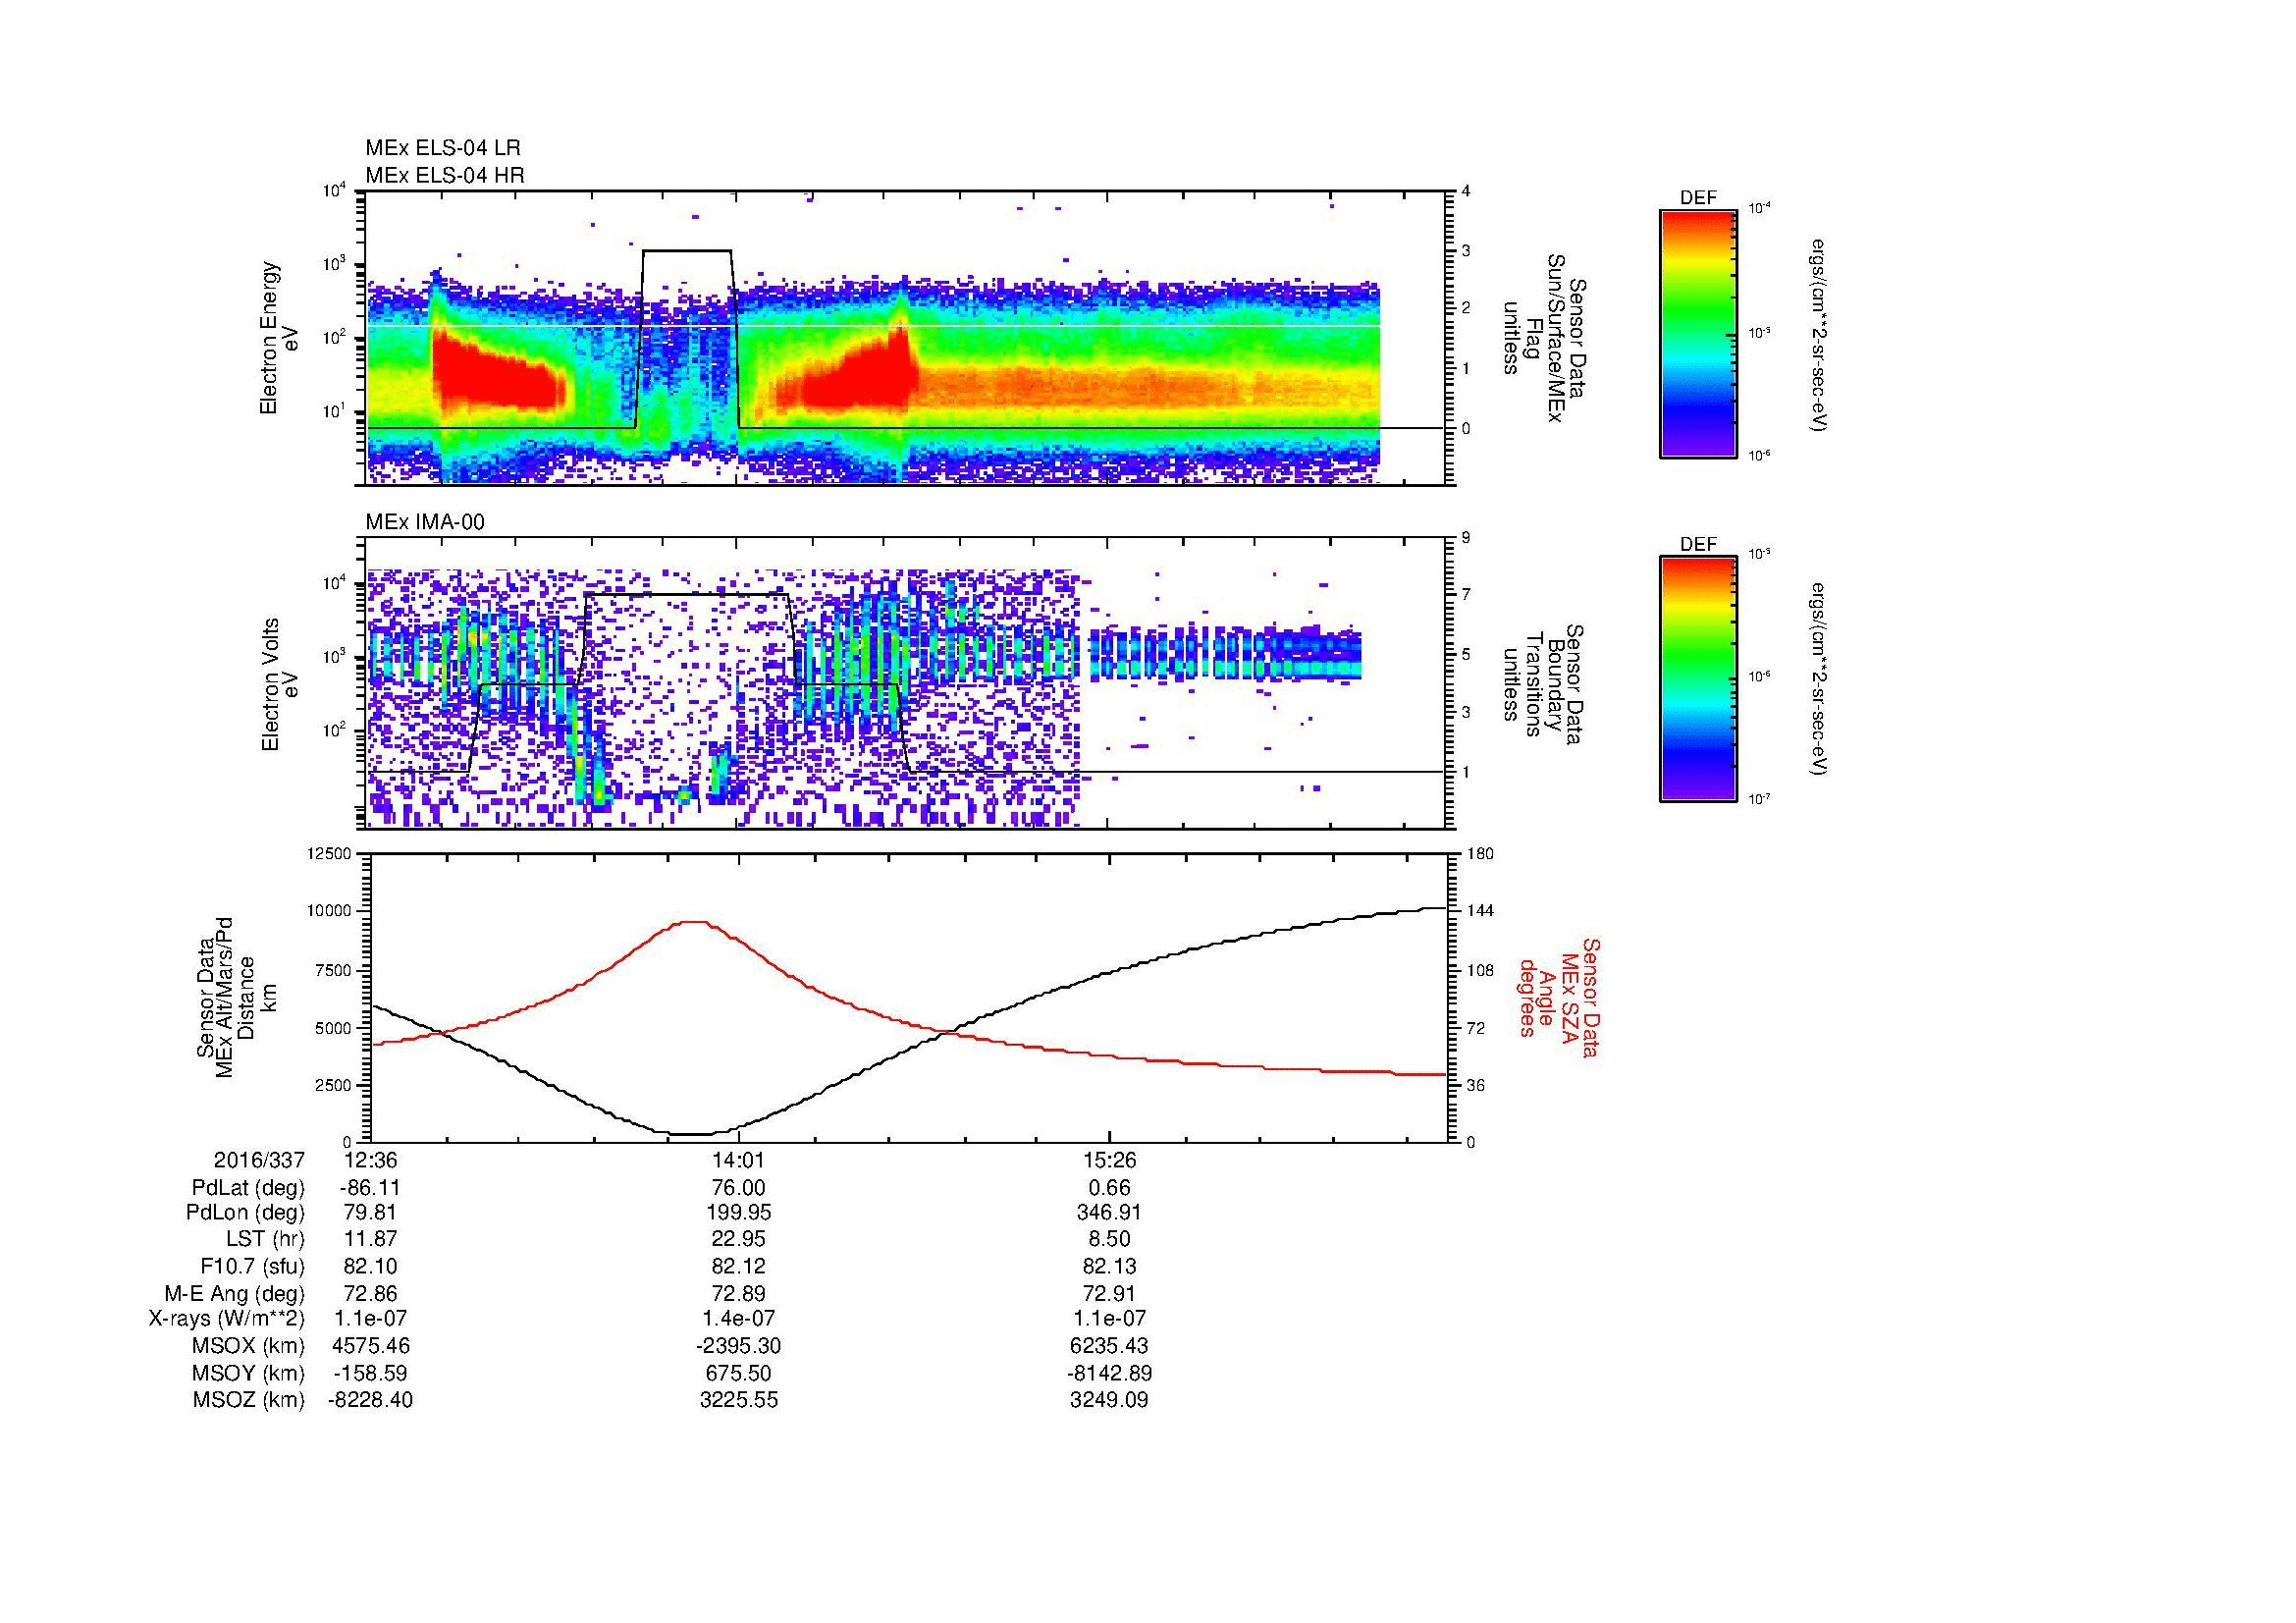Viewport: 2296px width, 1623px height.
Task: Click the 'MEx ELS-04 LR' plot title
Action: pyautogui.click(x=443, y=148)
